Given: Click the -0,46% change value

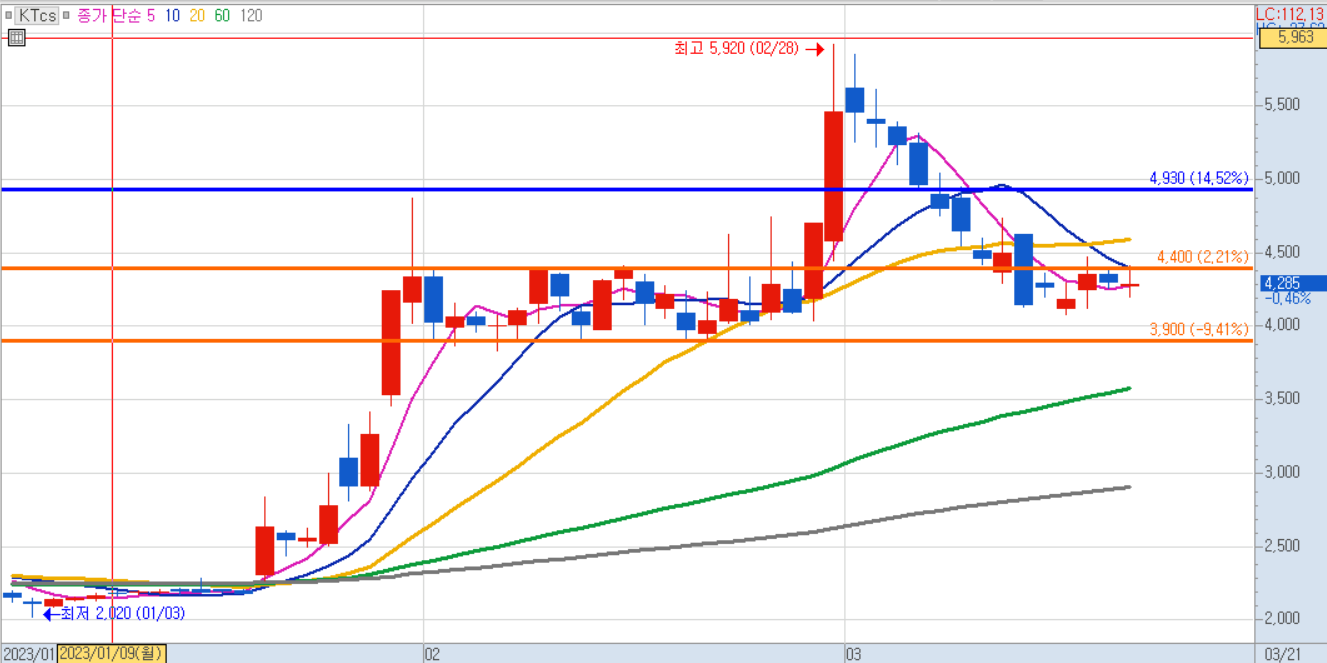Looking at the screenshot, I should tap(1287, 298).
